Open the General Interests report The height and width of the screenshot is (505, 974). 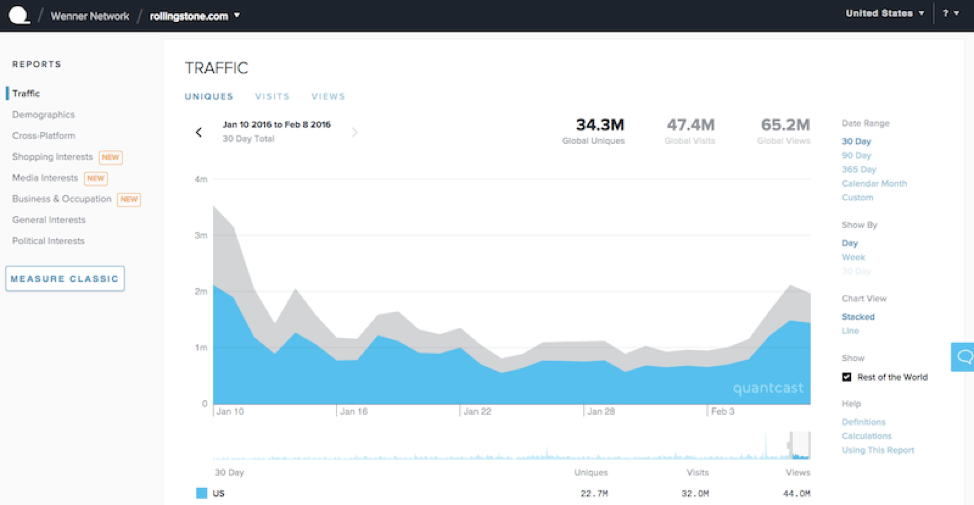point(49,220)
